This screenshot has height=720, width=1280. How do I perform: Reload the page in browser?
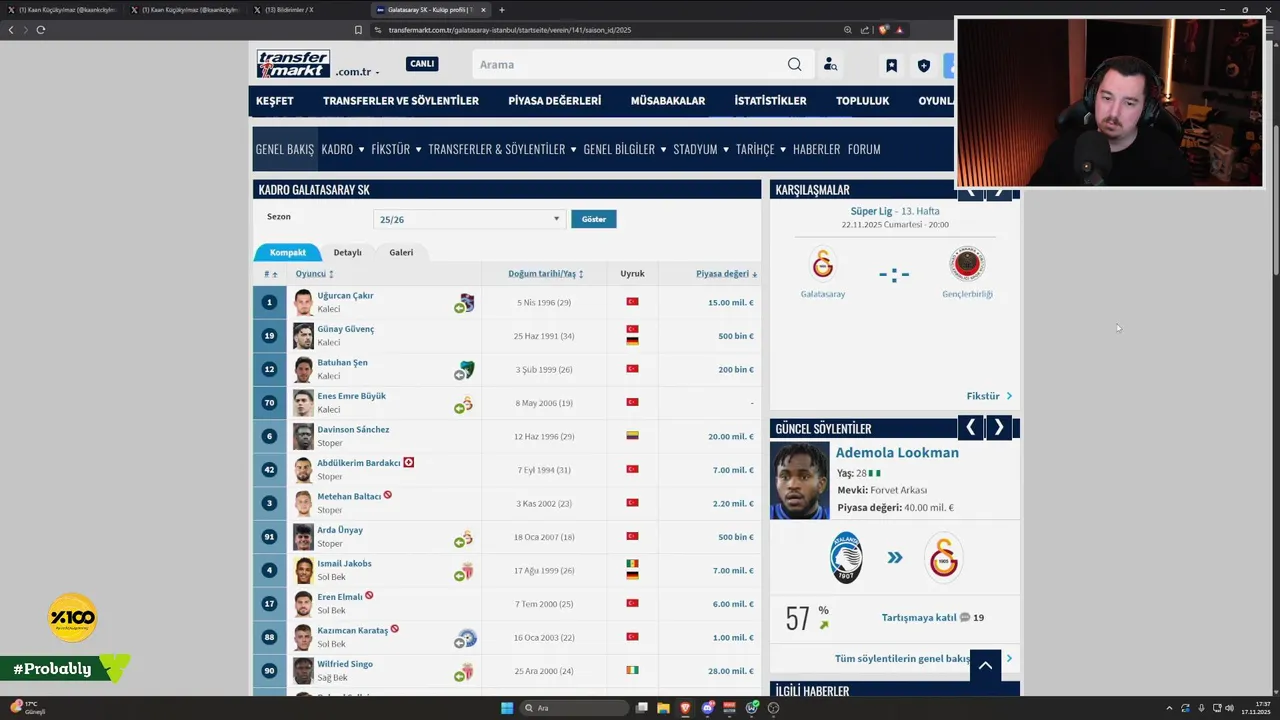40,30
